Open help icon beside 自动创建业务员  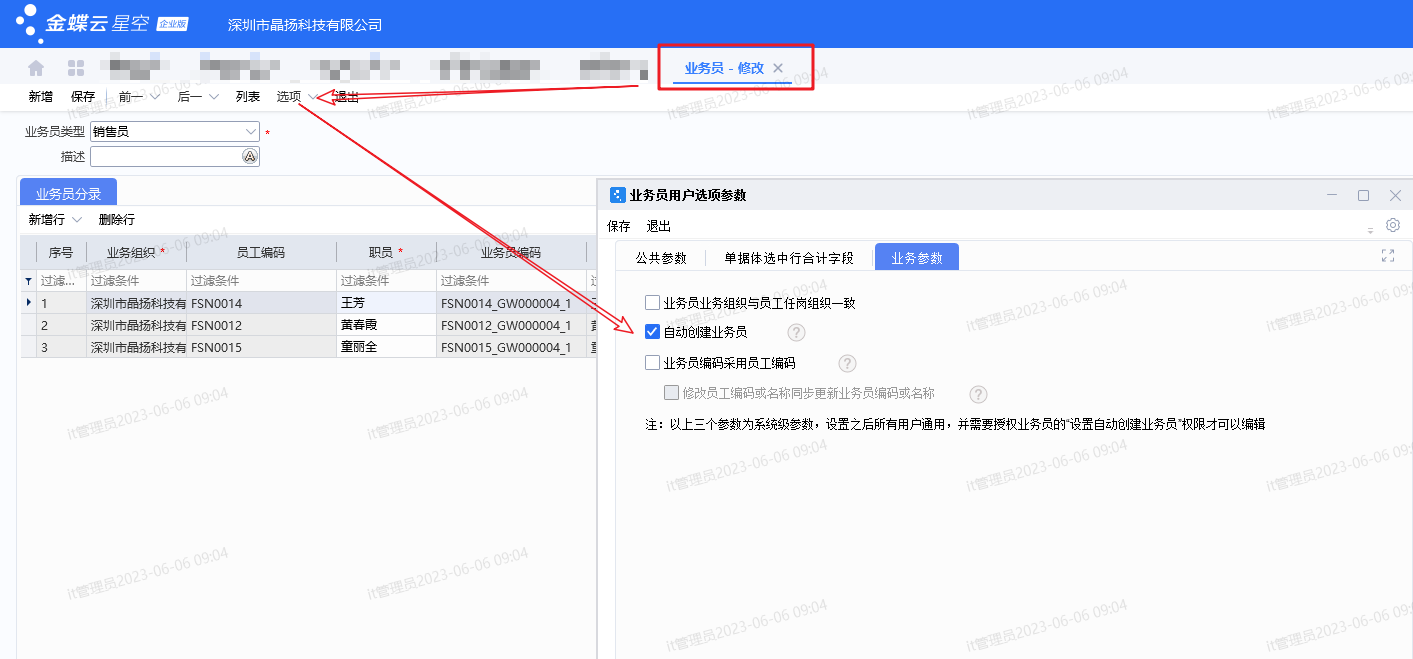[796, 332]
